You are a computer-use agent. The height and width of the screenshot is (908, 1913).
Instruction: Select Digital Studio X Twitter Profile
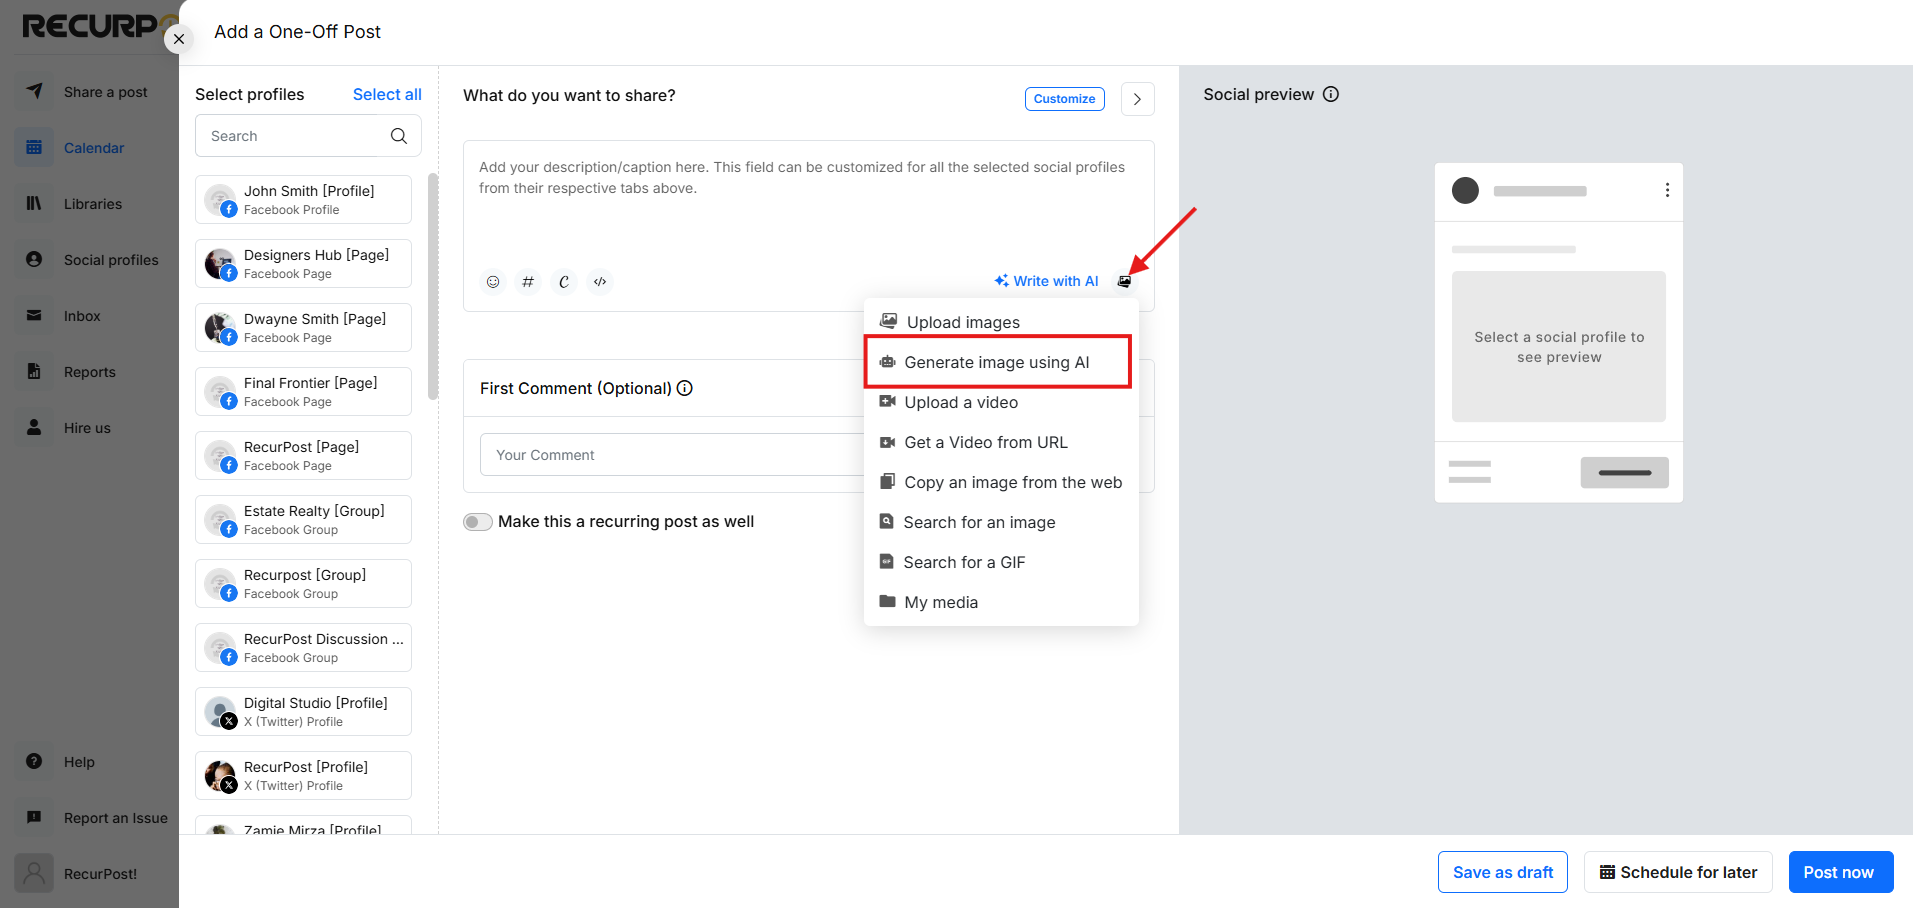(303, 712)
